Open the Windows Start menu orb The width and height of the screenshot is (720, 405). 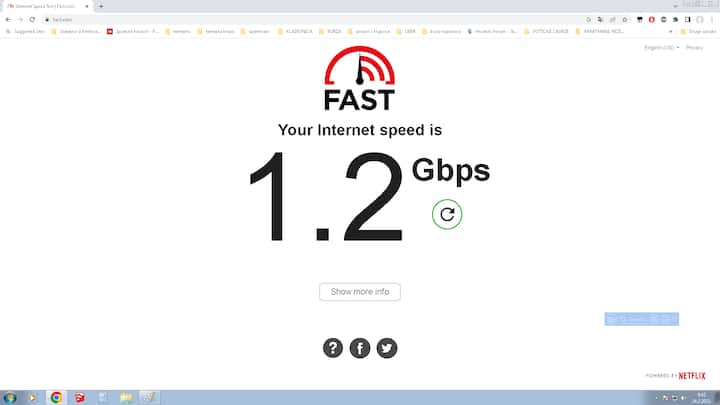pyautogui.click(x=10, y=398)
